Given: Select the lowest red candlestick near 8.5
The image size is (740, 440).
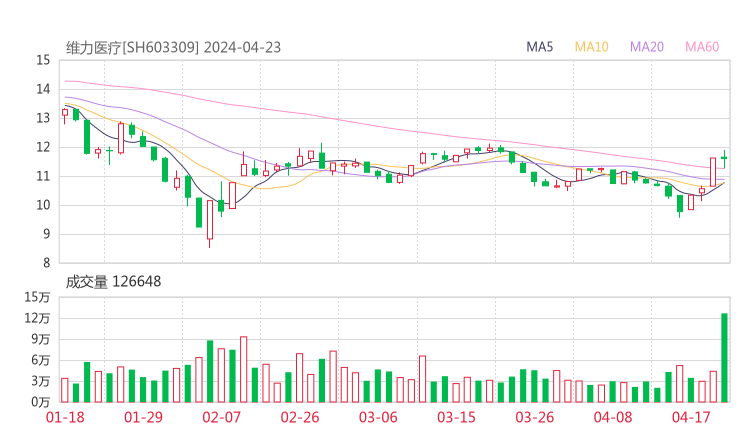Looking at the screenshot, I should (210, 222).
